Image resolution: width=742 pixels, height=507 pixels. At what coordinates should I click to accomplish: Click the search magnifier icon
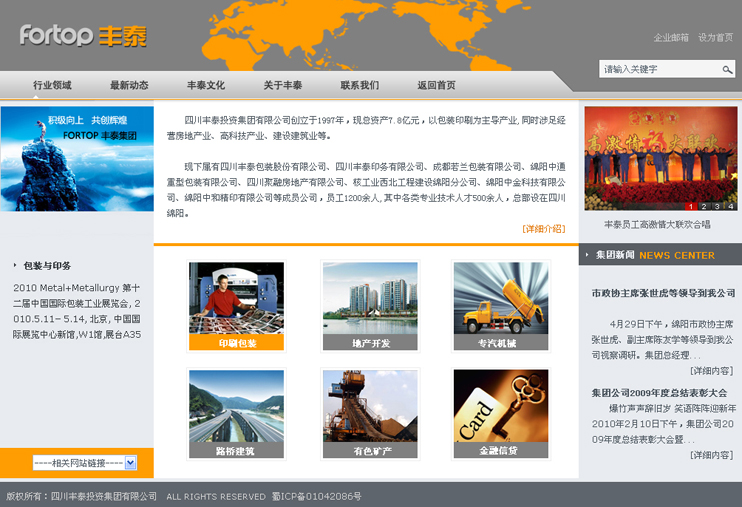coord(727,70)
